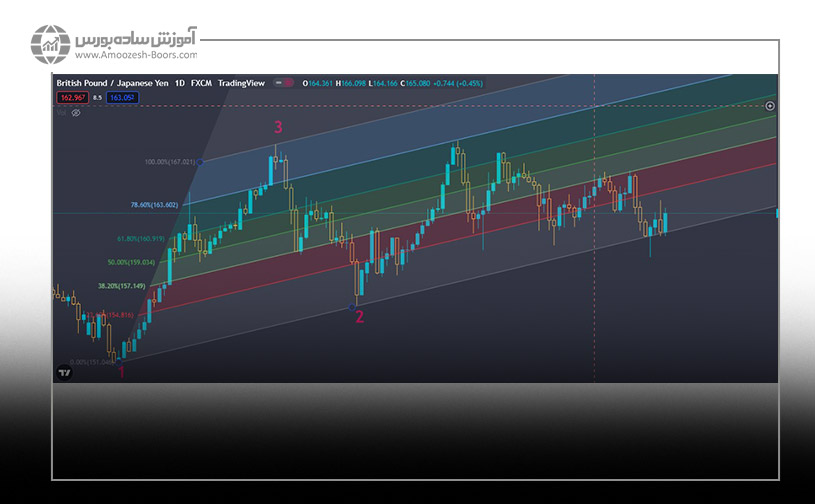
Task: Click the blue buy price 163.051 button
Action: [x=121, y=98]
